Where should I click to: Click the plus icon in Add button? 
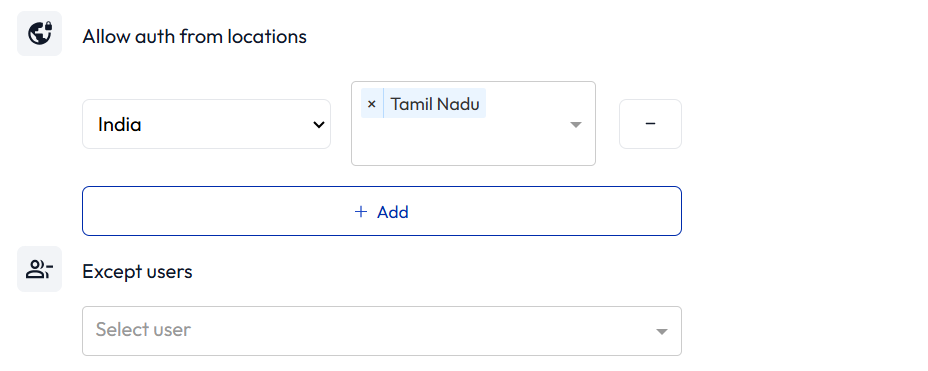(x=360, y=212)
